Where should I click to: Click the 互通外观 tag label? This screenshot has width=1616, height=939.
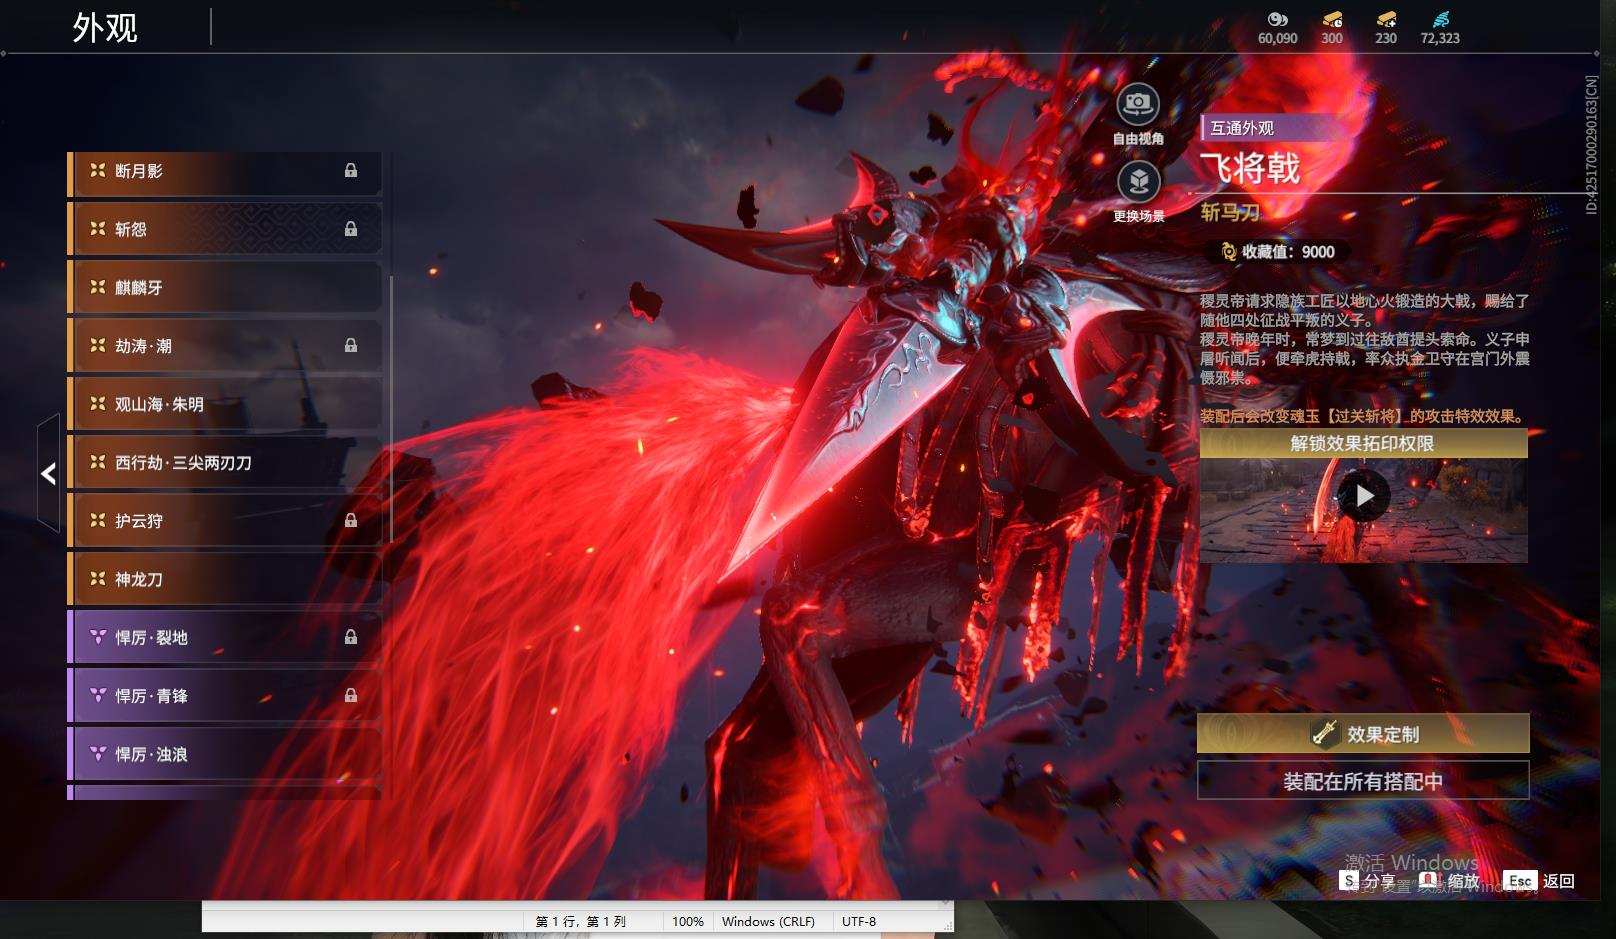(1242, 128)
